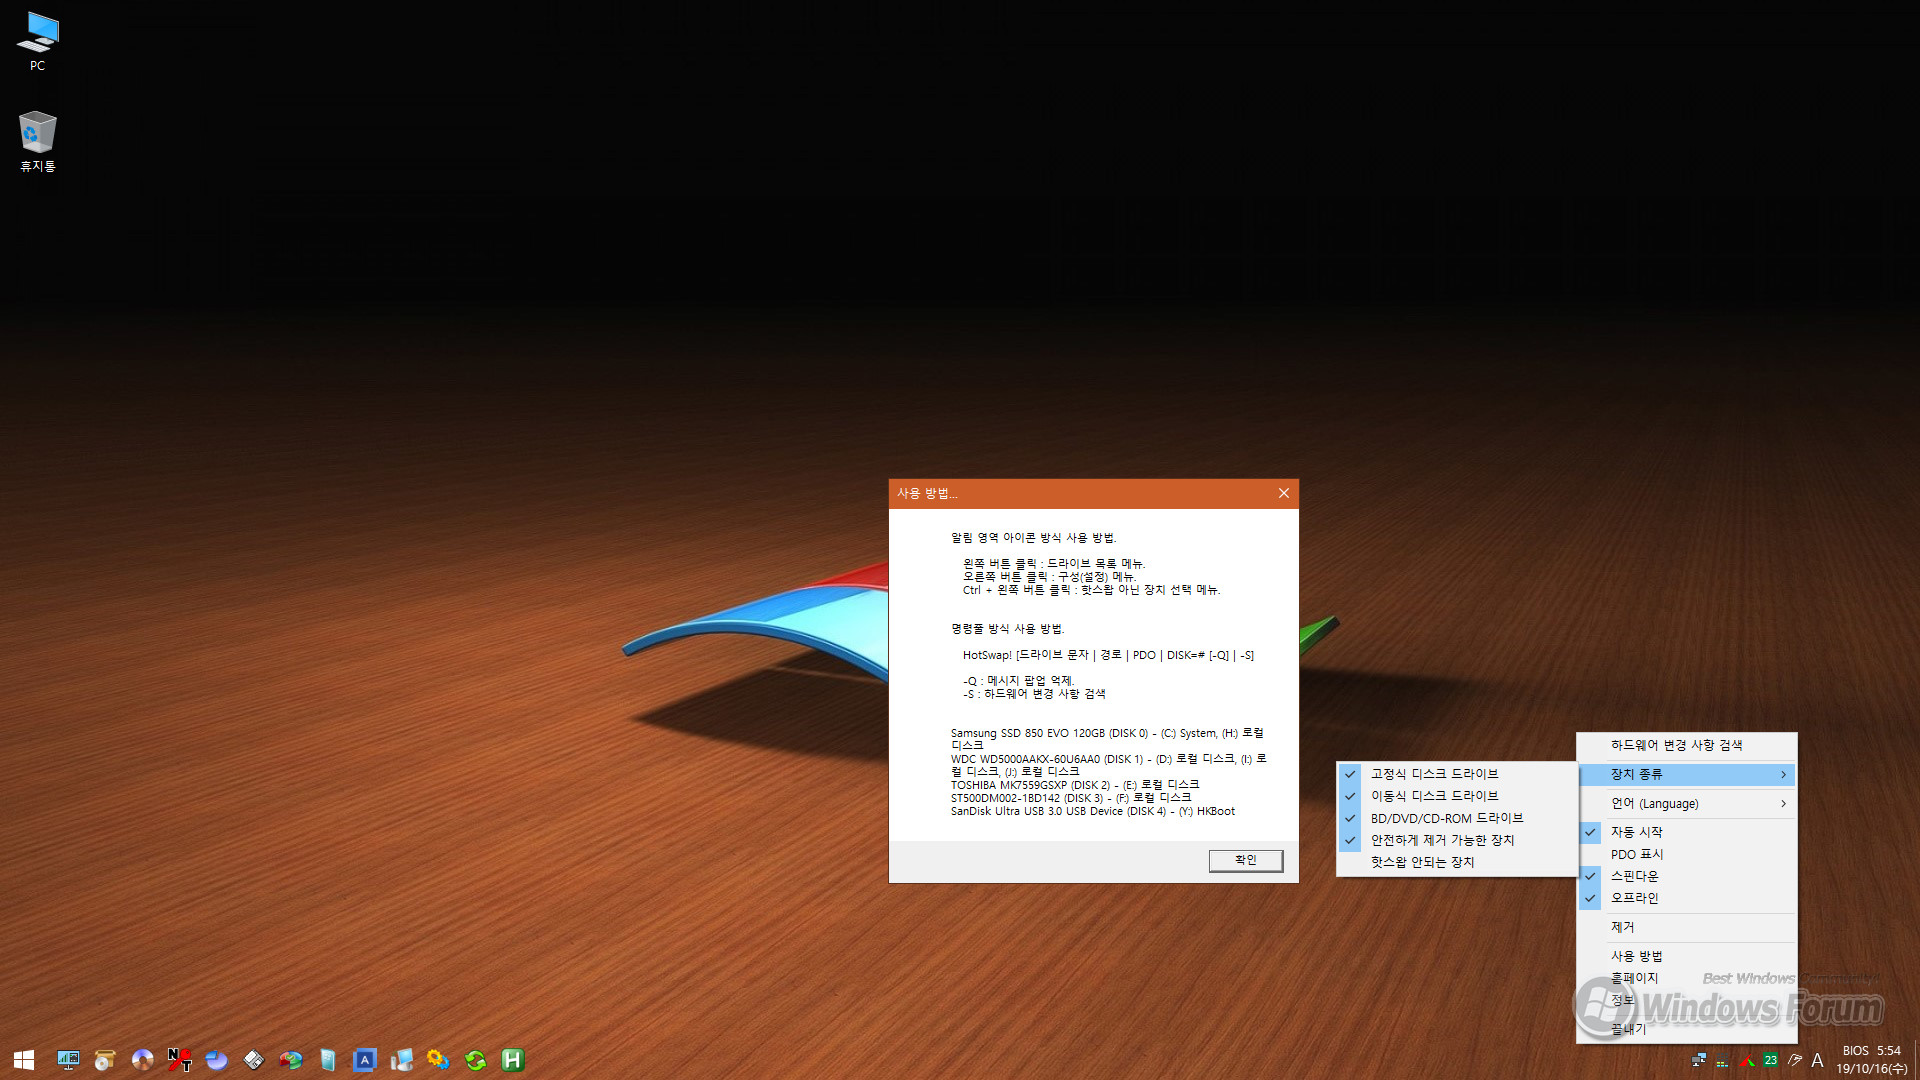
Task: Launch the blue square letter A taskbar icon
Action: pos(365,1060)
